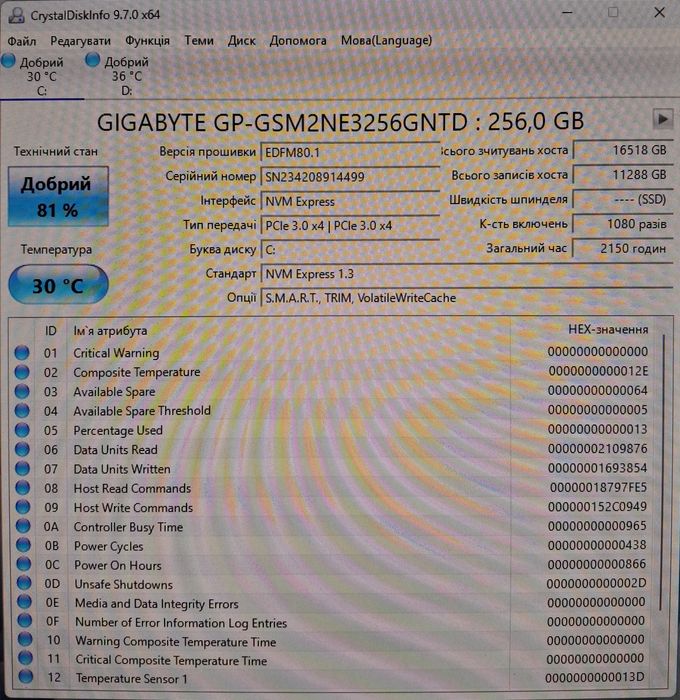680x700 pixels.
Task: Click status orb for Data Units Read
Action: click(22, 449)
